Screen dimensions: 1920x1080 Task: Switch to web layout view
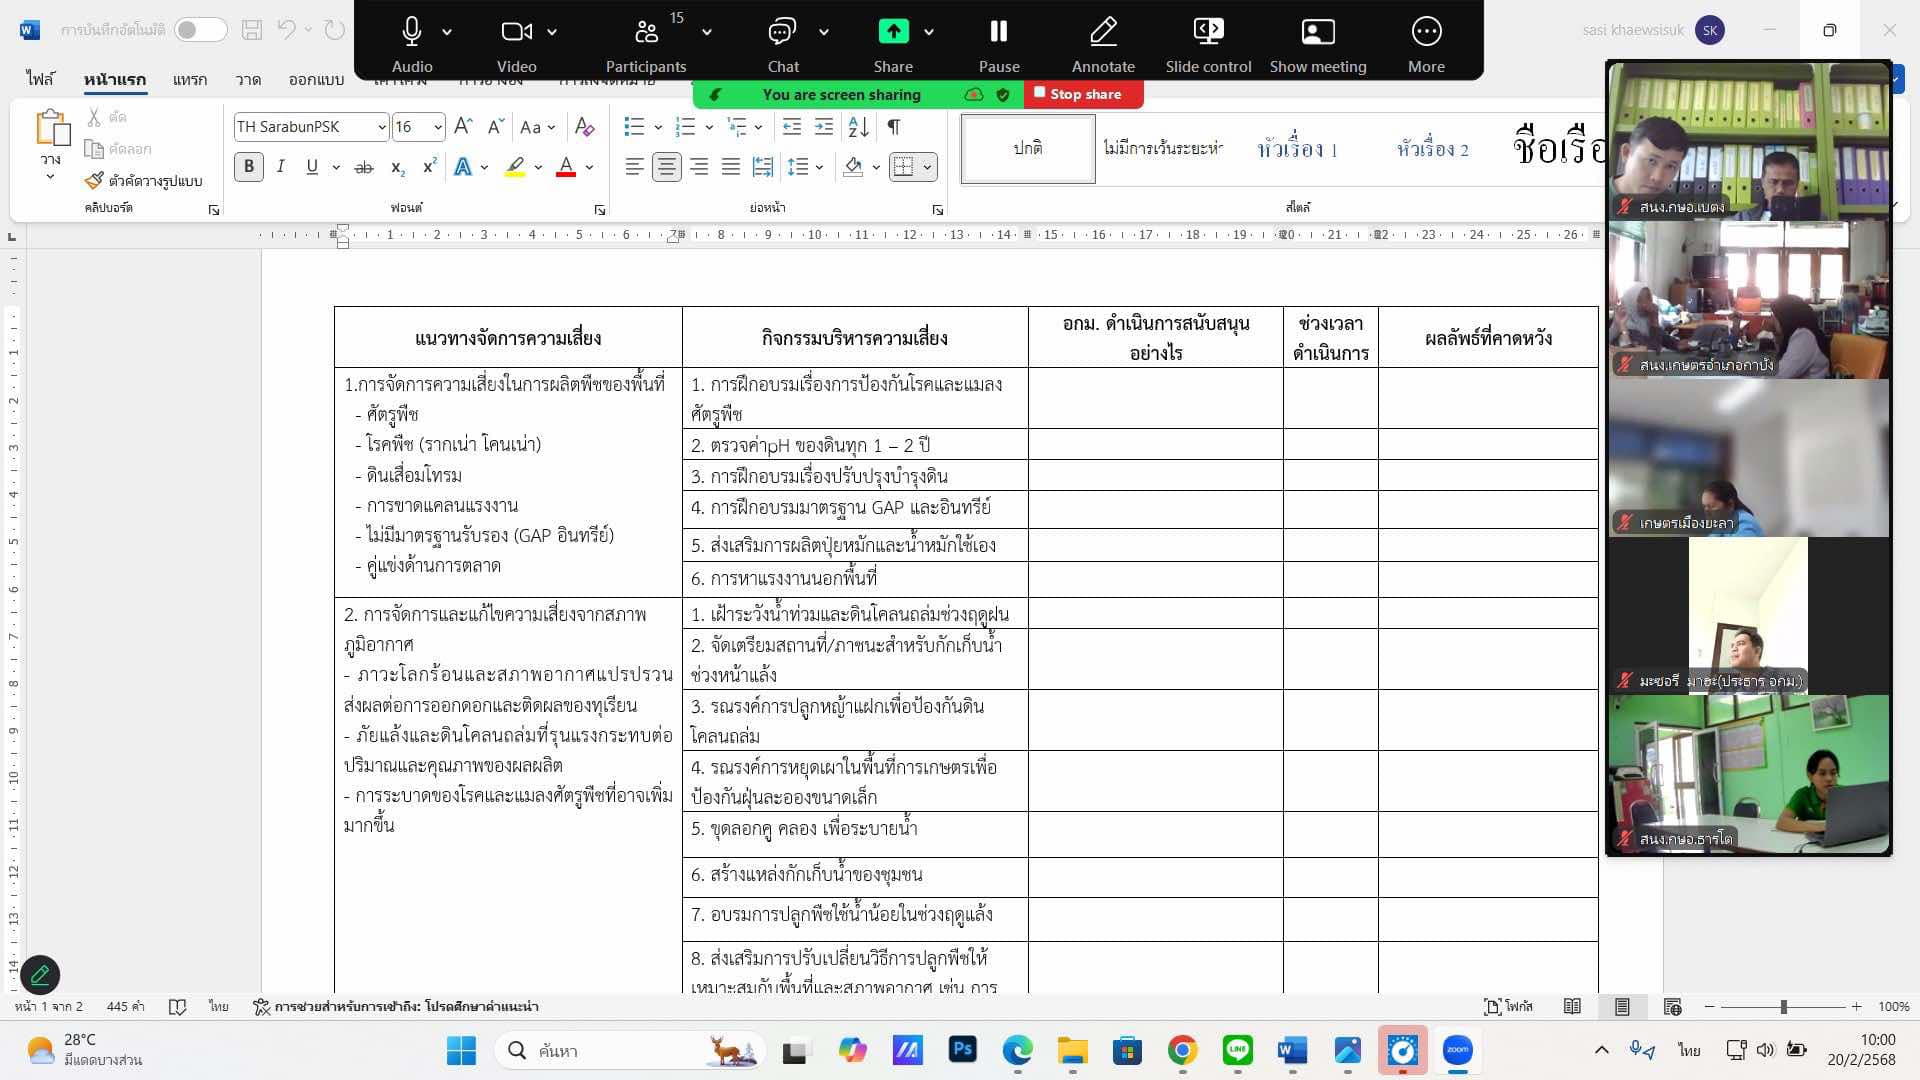point(1672,1006)
